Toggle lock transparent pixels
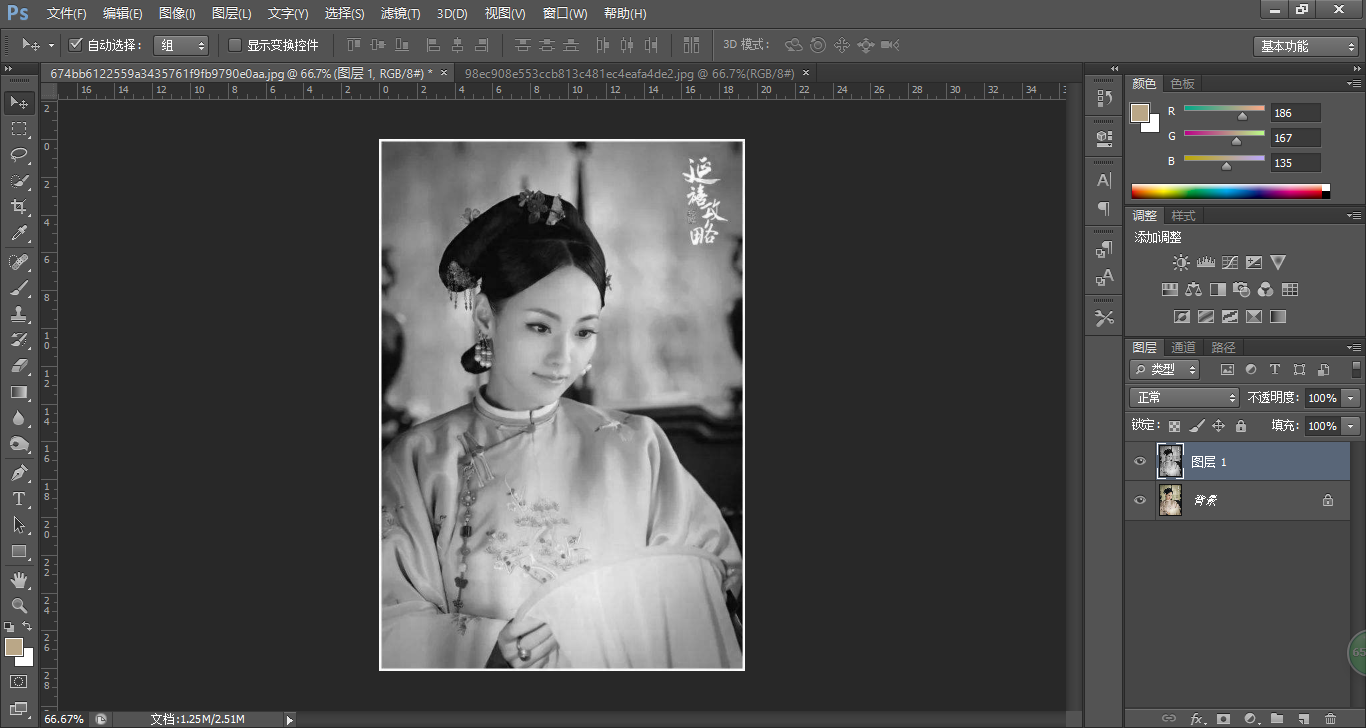This screenshot has width=1366, height=728. tap(1174, 426)
